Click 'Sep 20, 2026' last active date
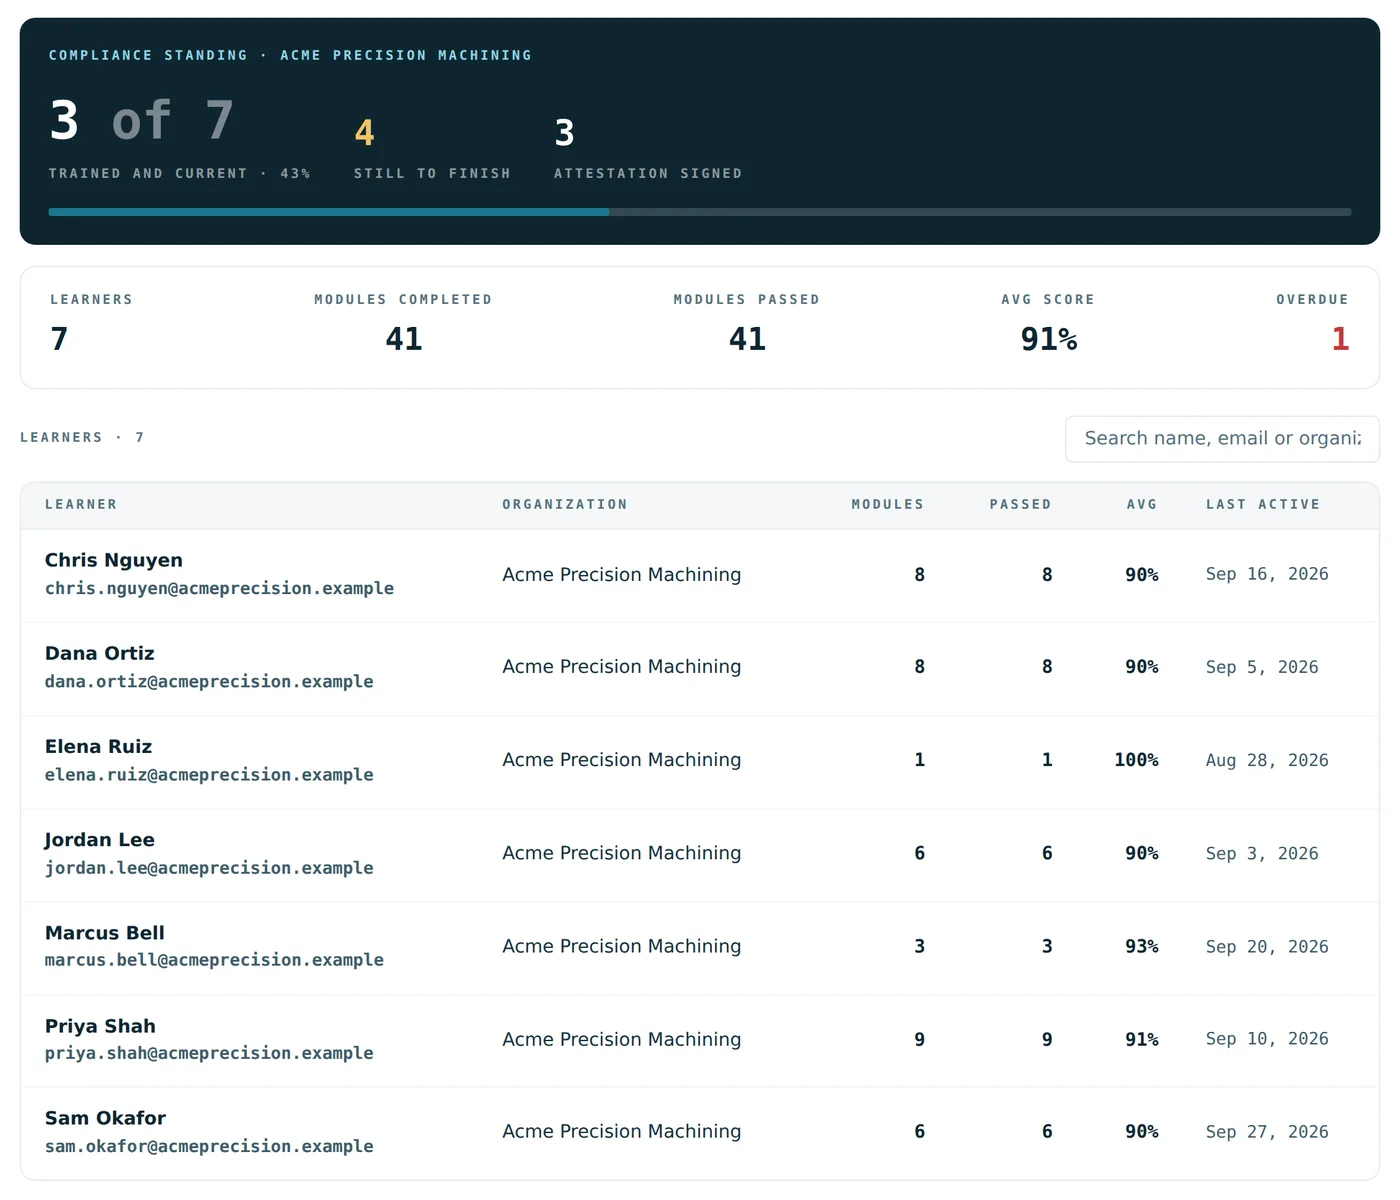This screenshot has width=1400, height=1200. 1267,947
